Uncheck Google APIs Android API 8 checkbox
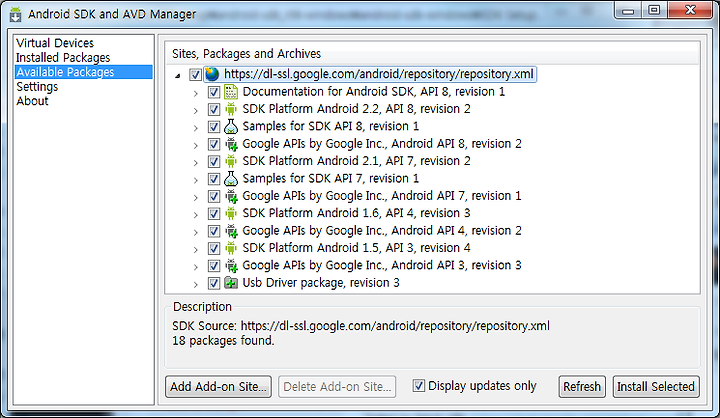The height and width of the screenshot is (418, 720). [x=214, y=144]
